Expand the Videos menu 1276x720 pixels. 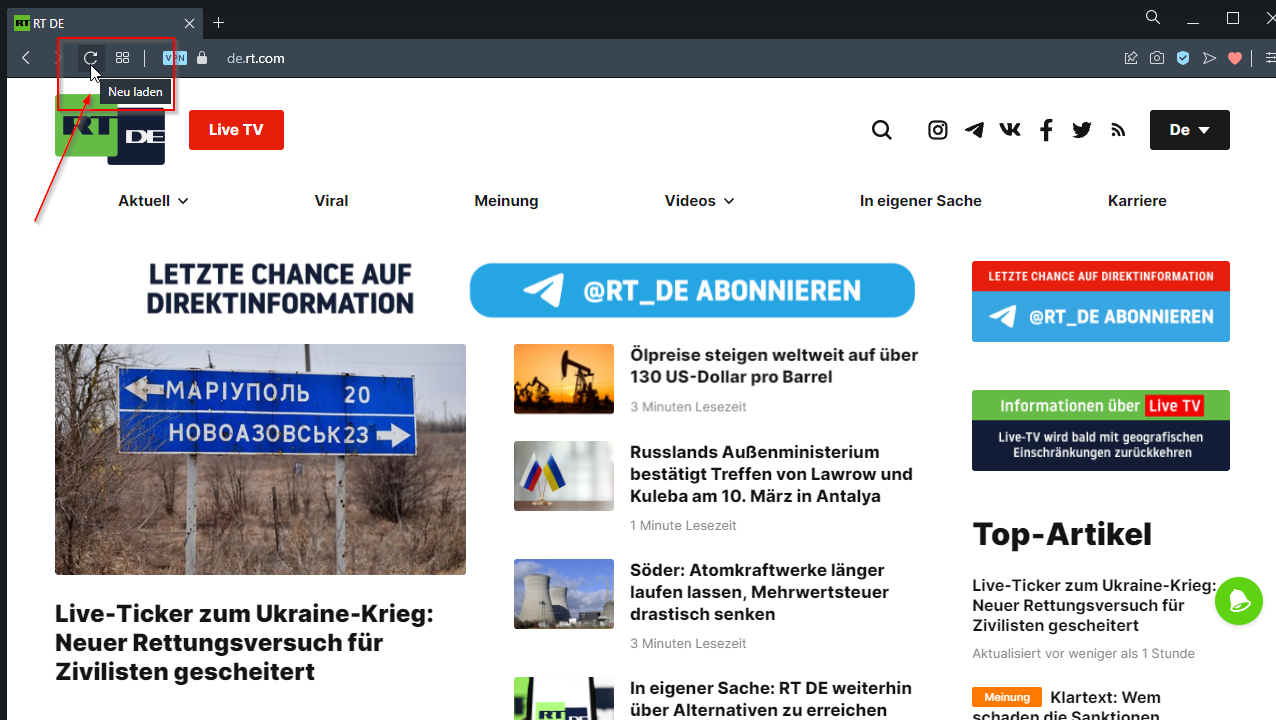(699, 201)
